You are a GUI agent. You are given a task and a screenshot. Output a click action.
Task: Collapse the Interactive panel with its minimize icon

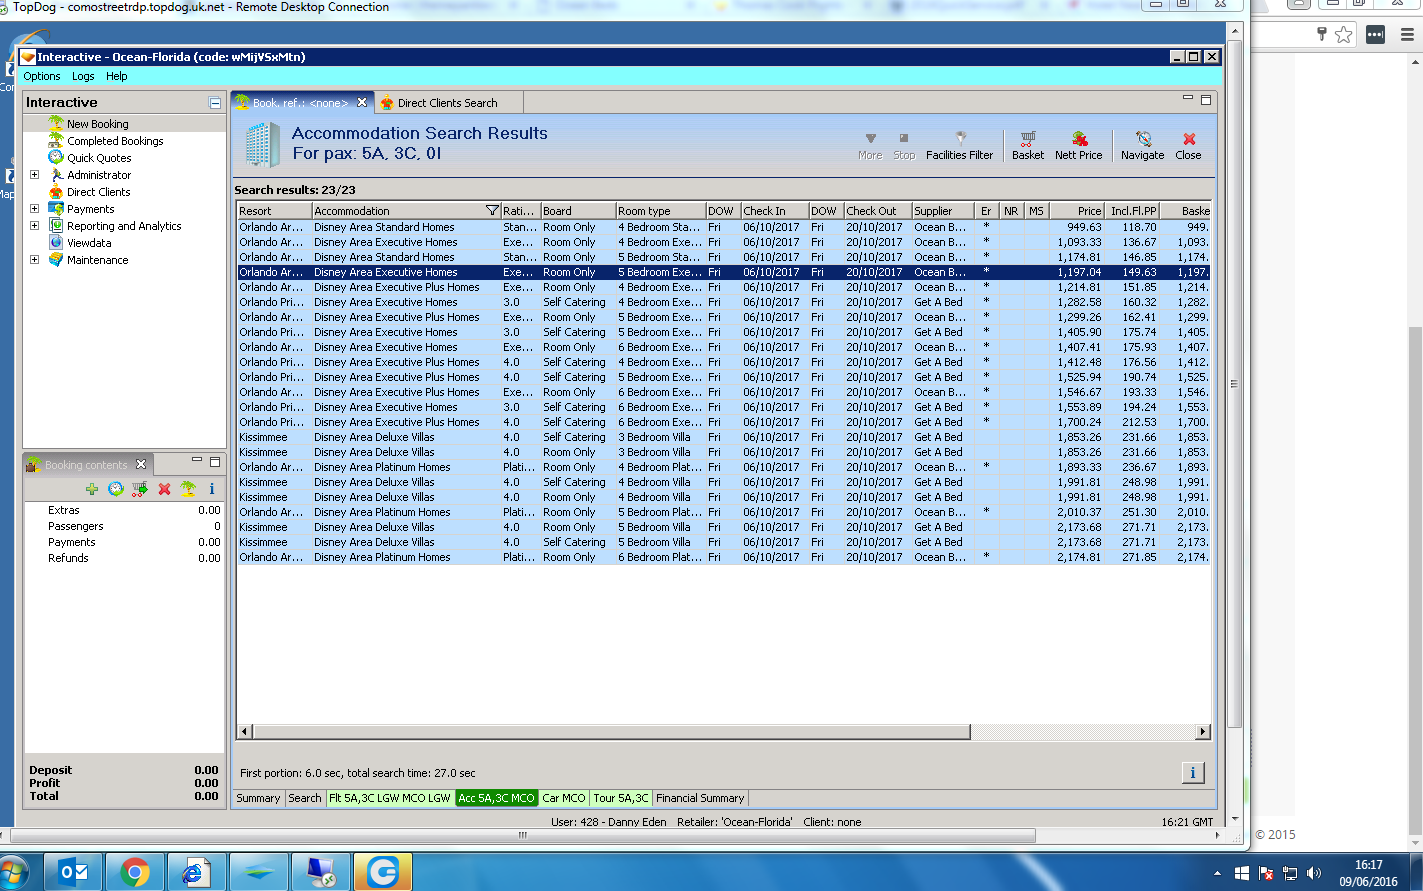click(215, 102)
